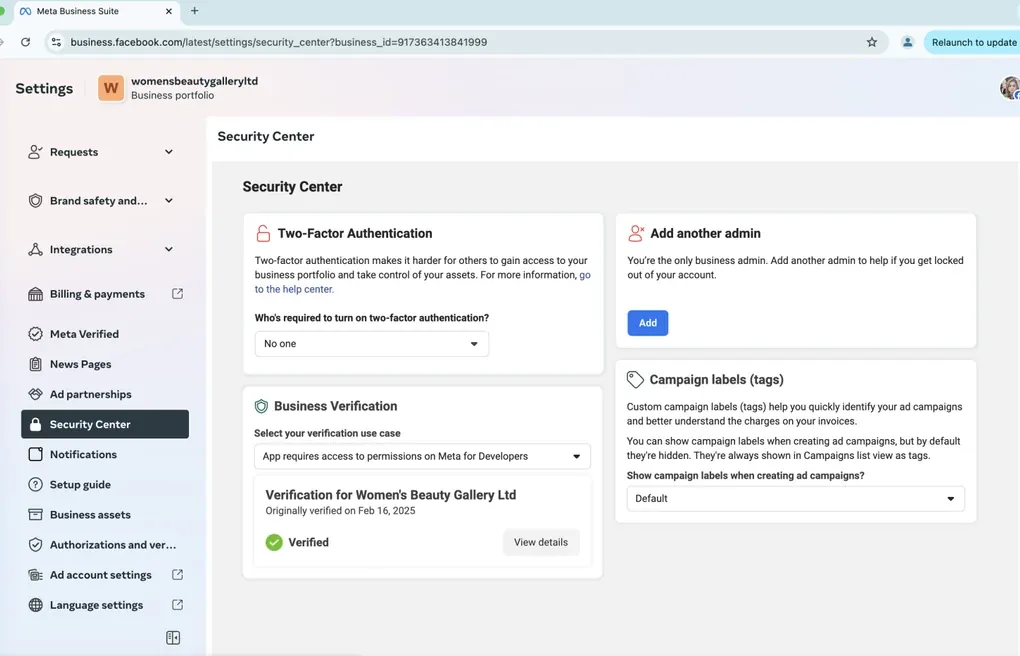Image resolution: width=1020 pixels, height=656 pixels.
Task: Open Ad partnerships in sidebar
Action: [105, 394]
